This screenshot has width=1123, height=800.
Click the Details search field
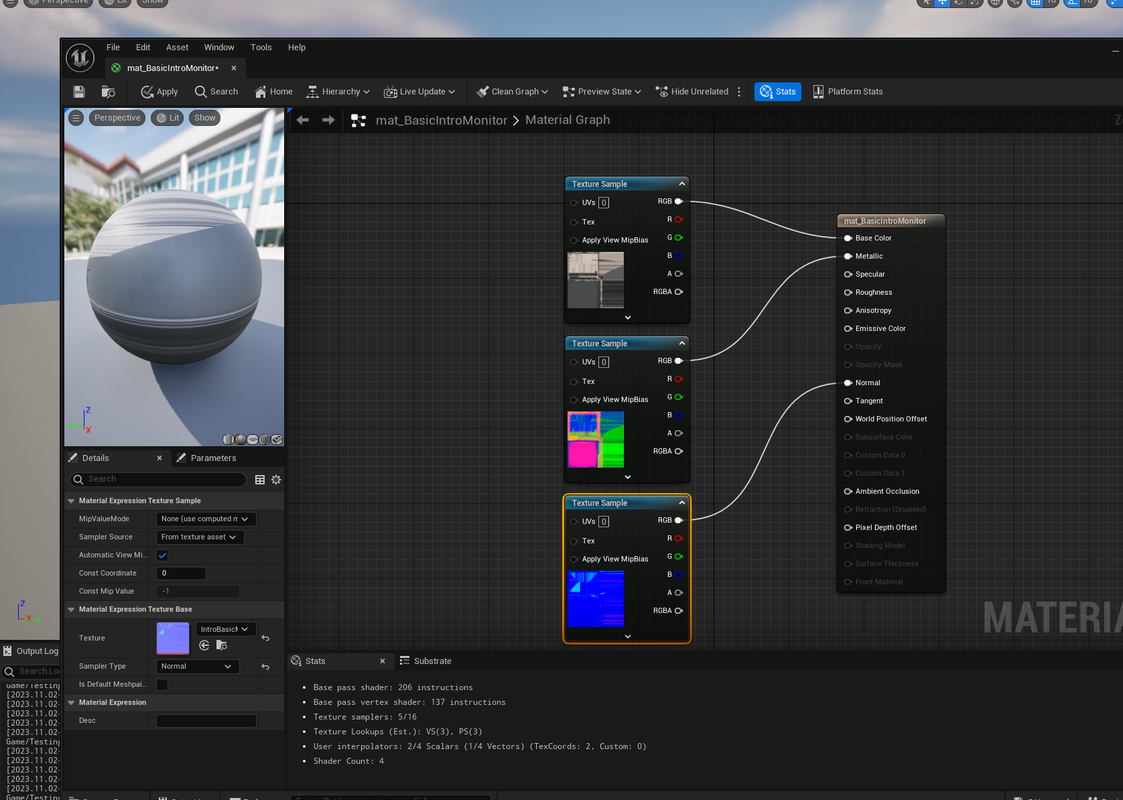click(158, 479)
